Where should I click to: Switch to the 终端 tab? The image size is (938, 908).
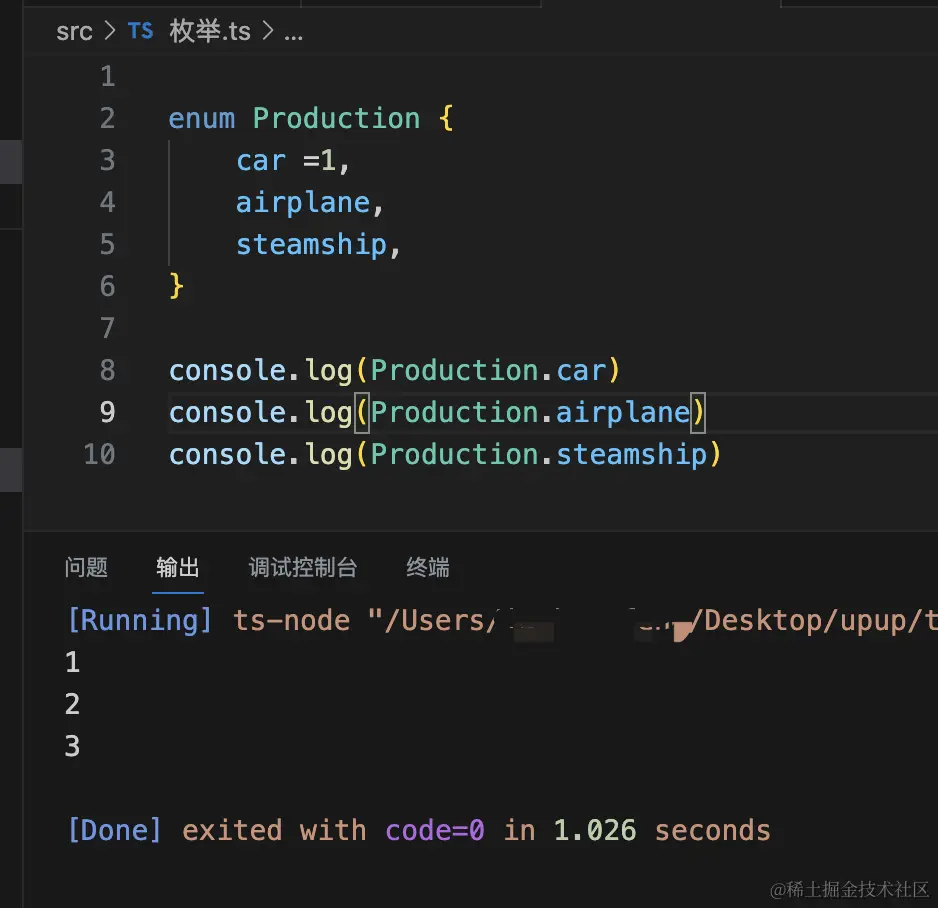428,567
